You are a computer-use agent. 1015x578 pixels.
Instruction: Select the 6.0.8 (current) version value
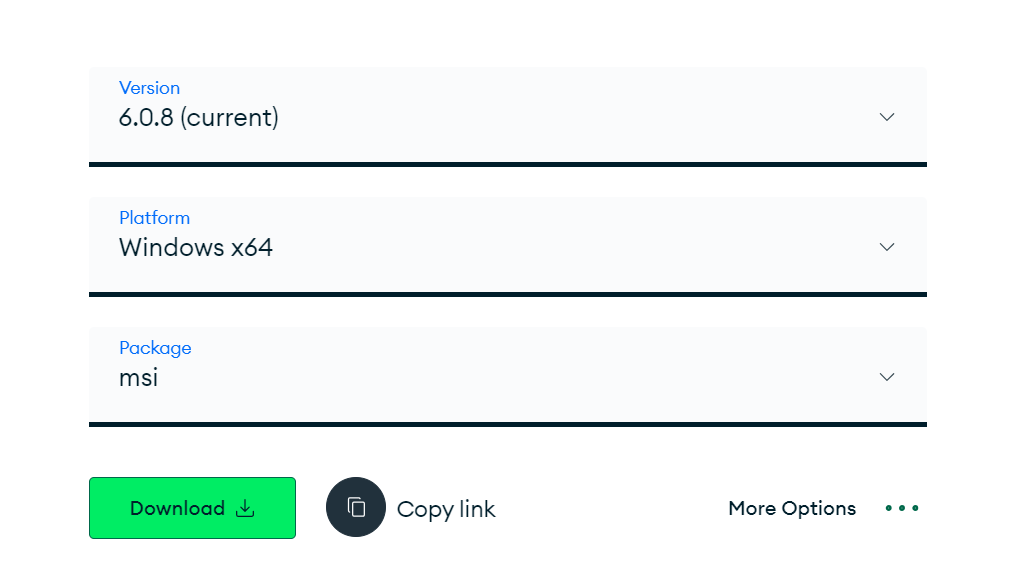pos(198,118)
